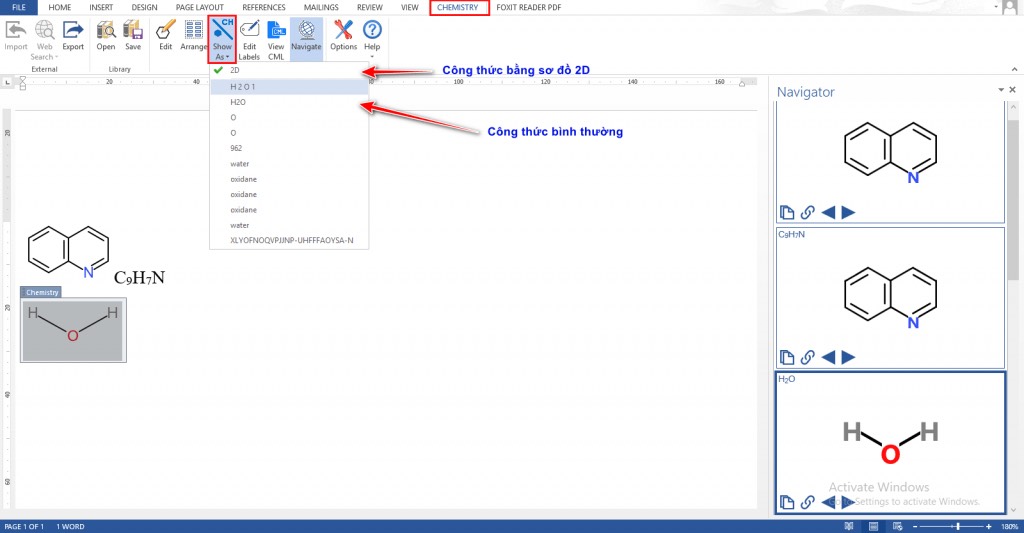The width and height of the screenshot is (1024, 533).
Task: Open the chemistry Library
Action: [106, 36]
